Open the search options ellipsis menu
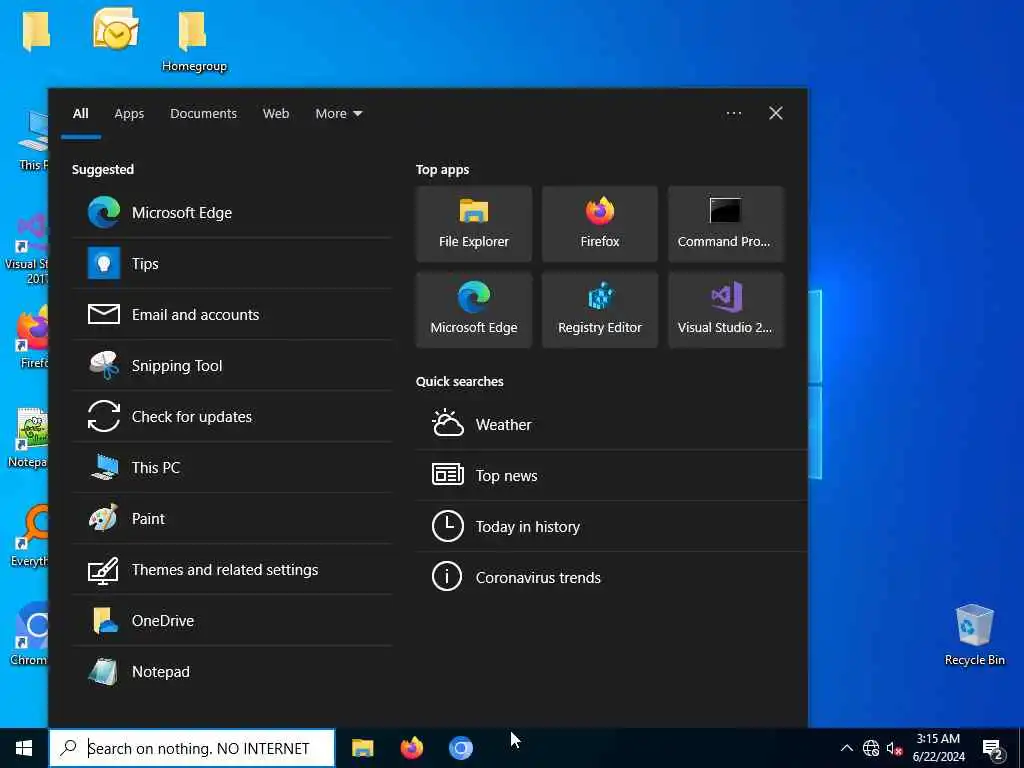The width and height of the screenshot is (1024, 768). click(733, 113)
